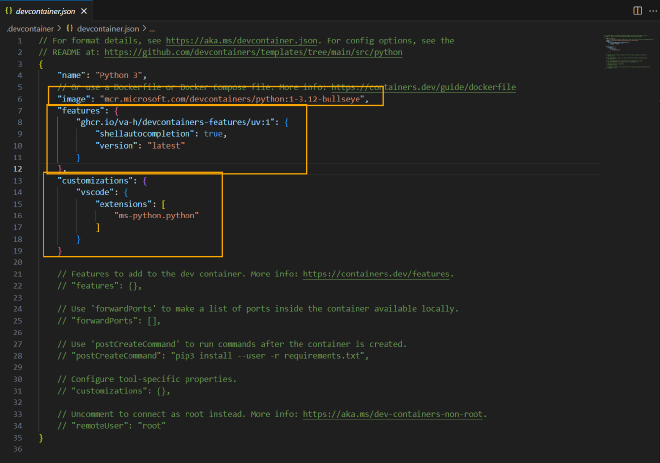Close the devcontainer.json tab

point(84,11)
